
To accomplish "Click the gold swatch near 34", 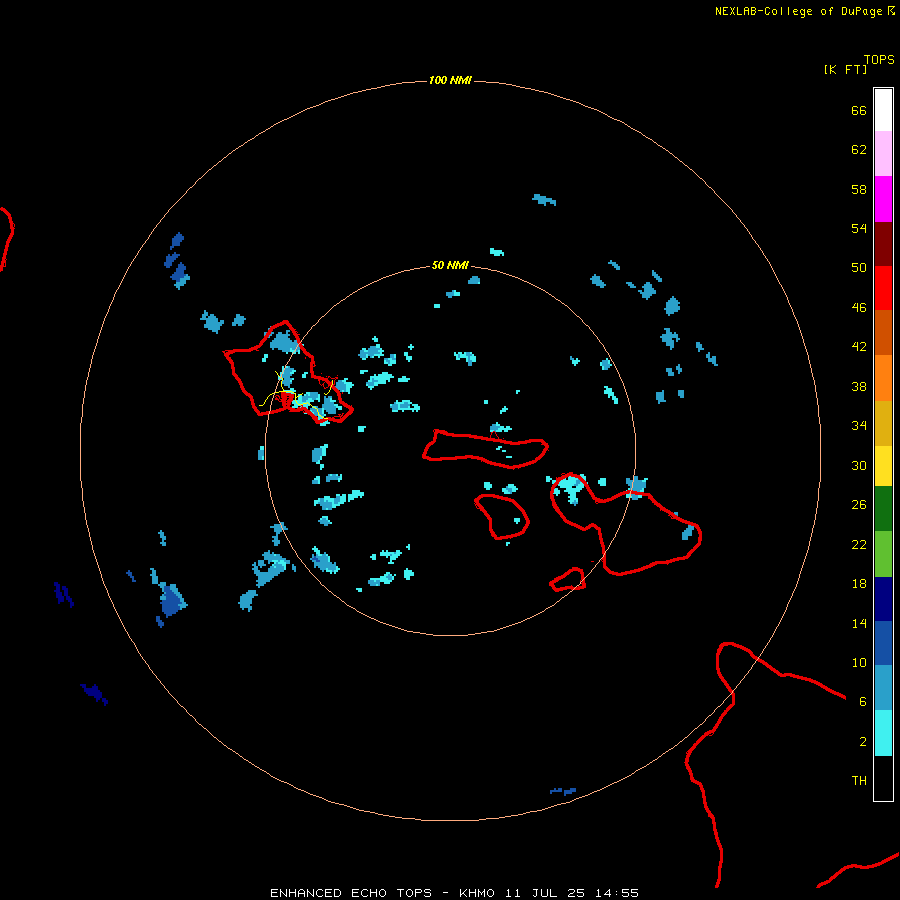I will [883, 423].
